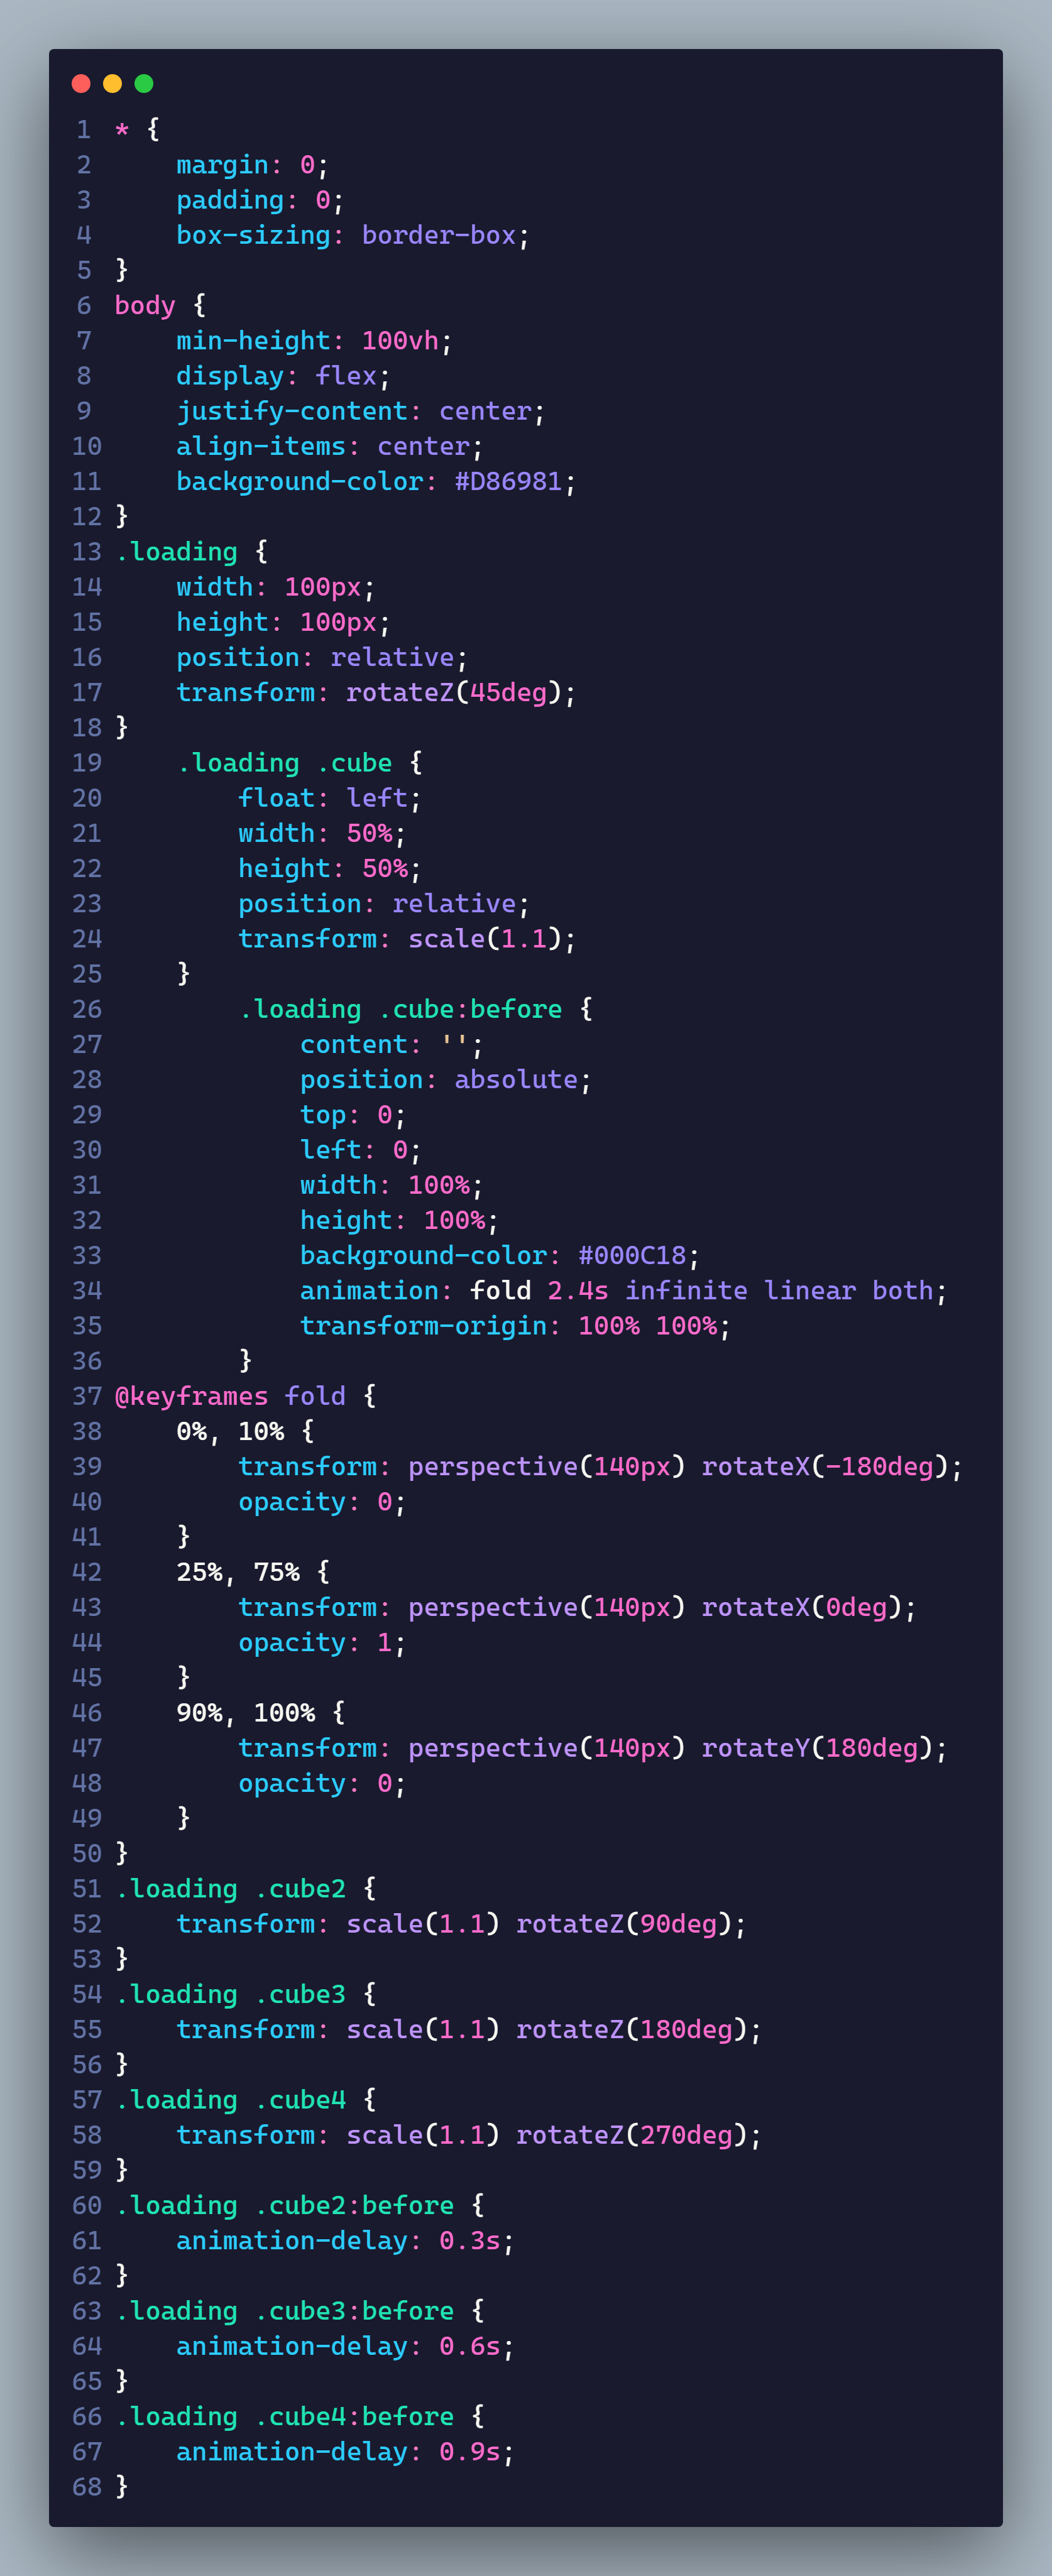
Task: Click the 25%, 75% keyframe selector
Action: tap(238, 1572)
